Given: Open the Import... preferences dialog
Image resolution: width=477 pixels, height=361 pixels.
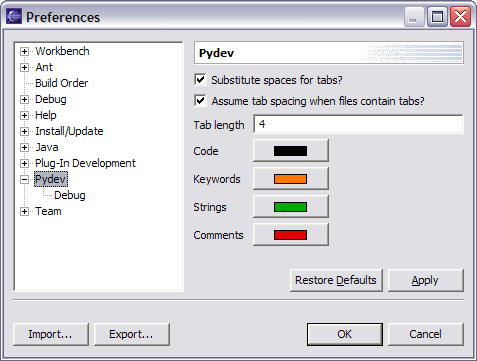Looking at the screenshot, I should point(51,334).
